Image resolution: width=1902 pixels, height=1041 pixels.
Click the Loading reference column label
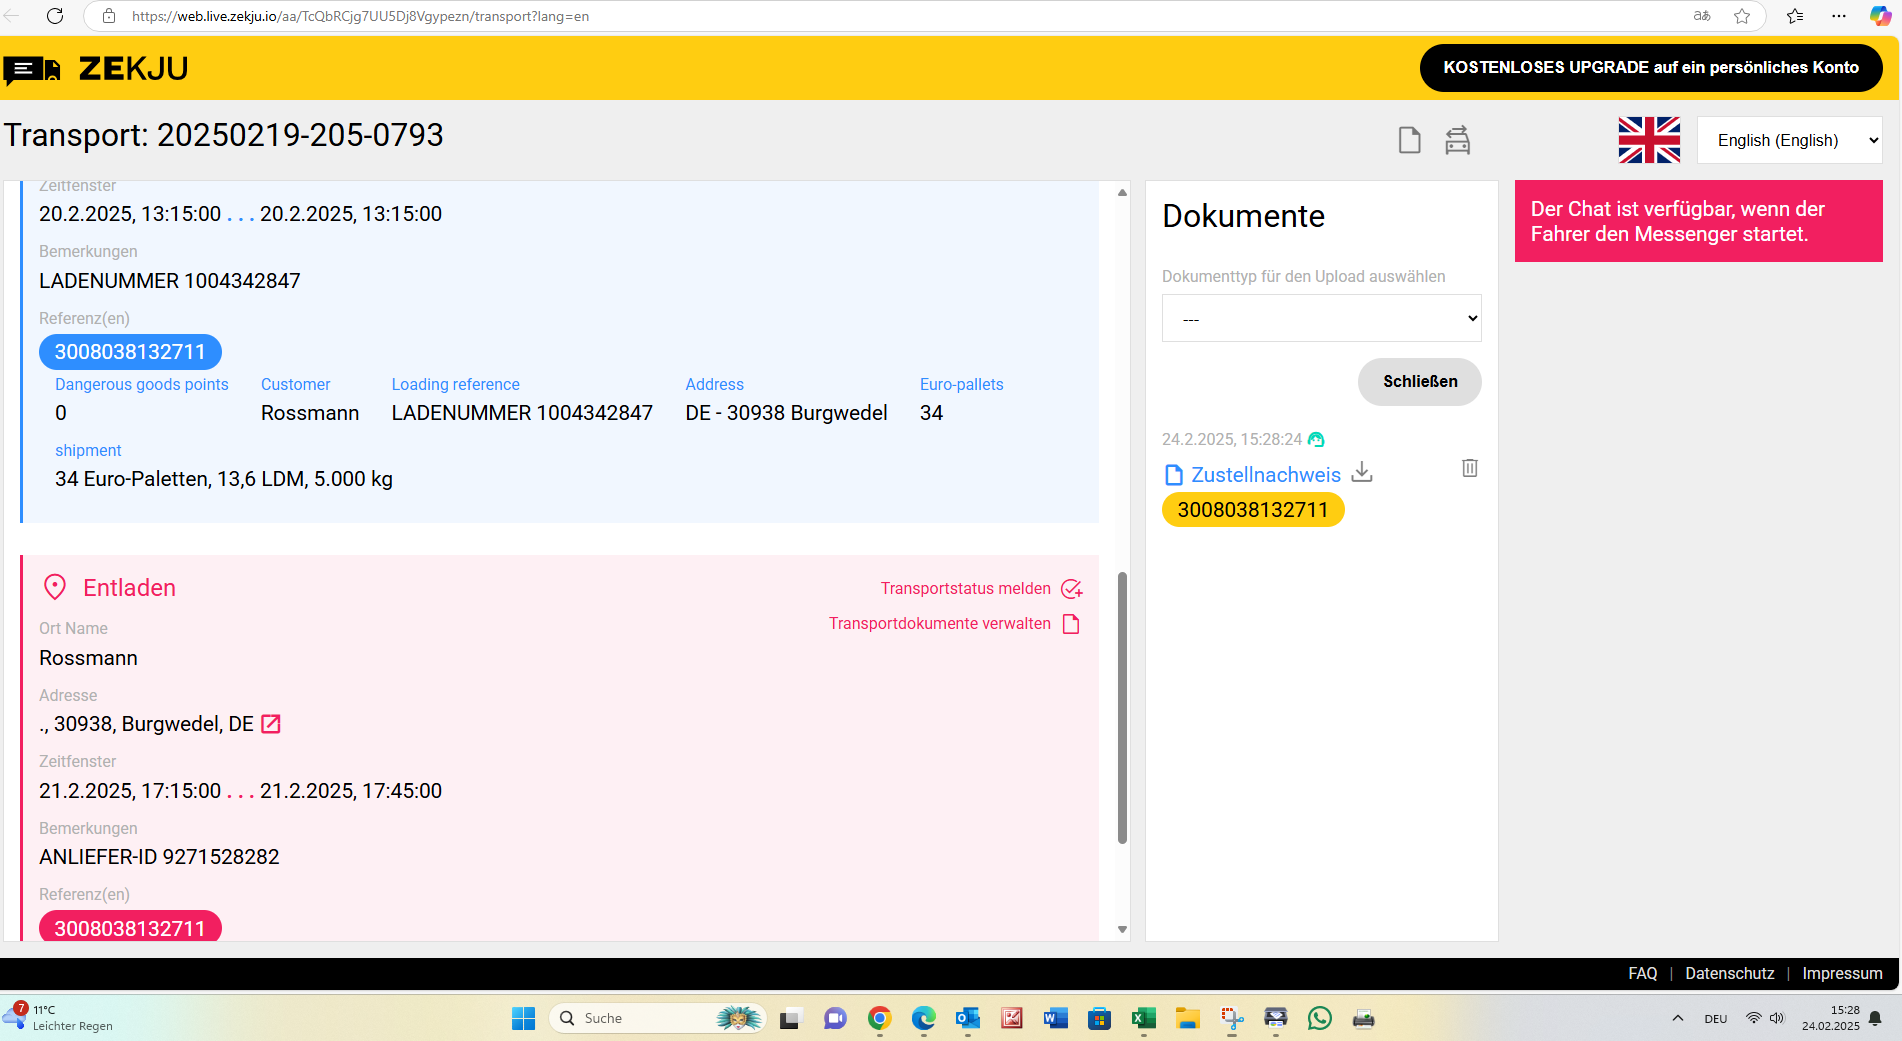point(455,385)
